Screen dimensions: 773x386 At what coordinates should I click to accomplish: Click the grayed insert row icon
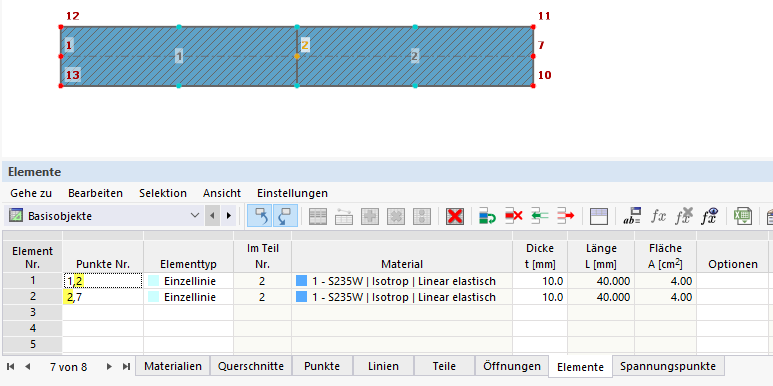click(x=344, y=216)
